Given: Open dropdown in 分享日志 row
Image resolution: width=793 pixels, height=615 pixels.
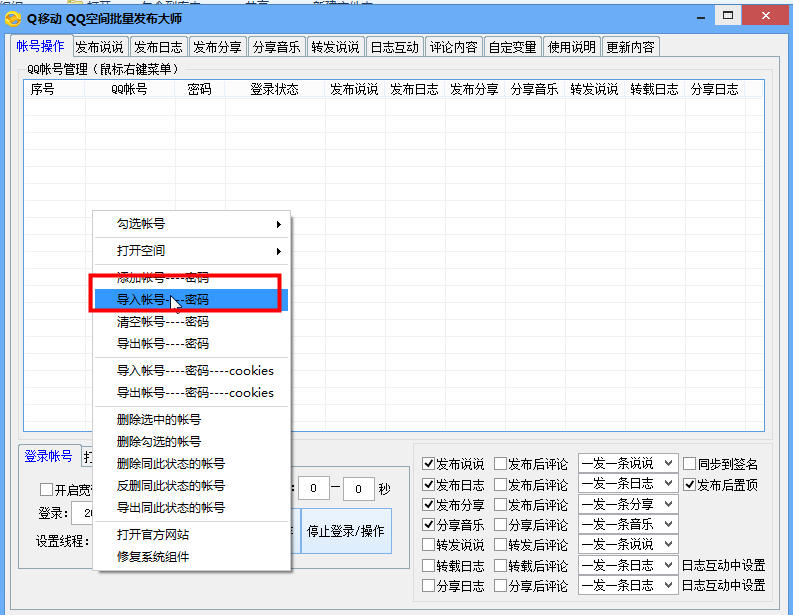Looking at the screenshot, I should point(628,586).
